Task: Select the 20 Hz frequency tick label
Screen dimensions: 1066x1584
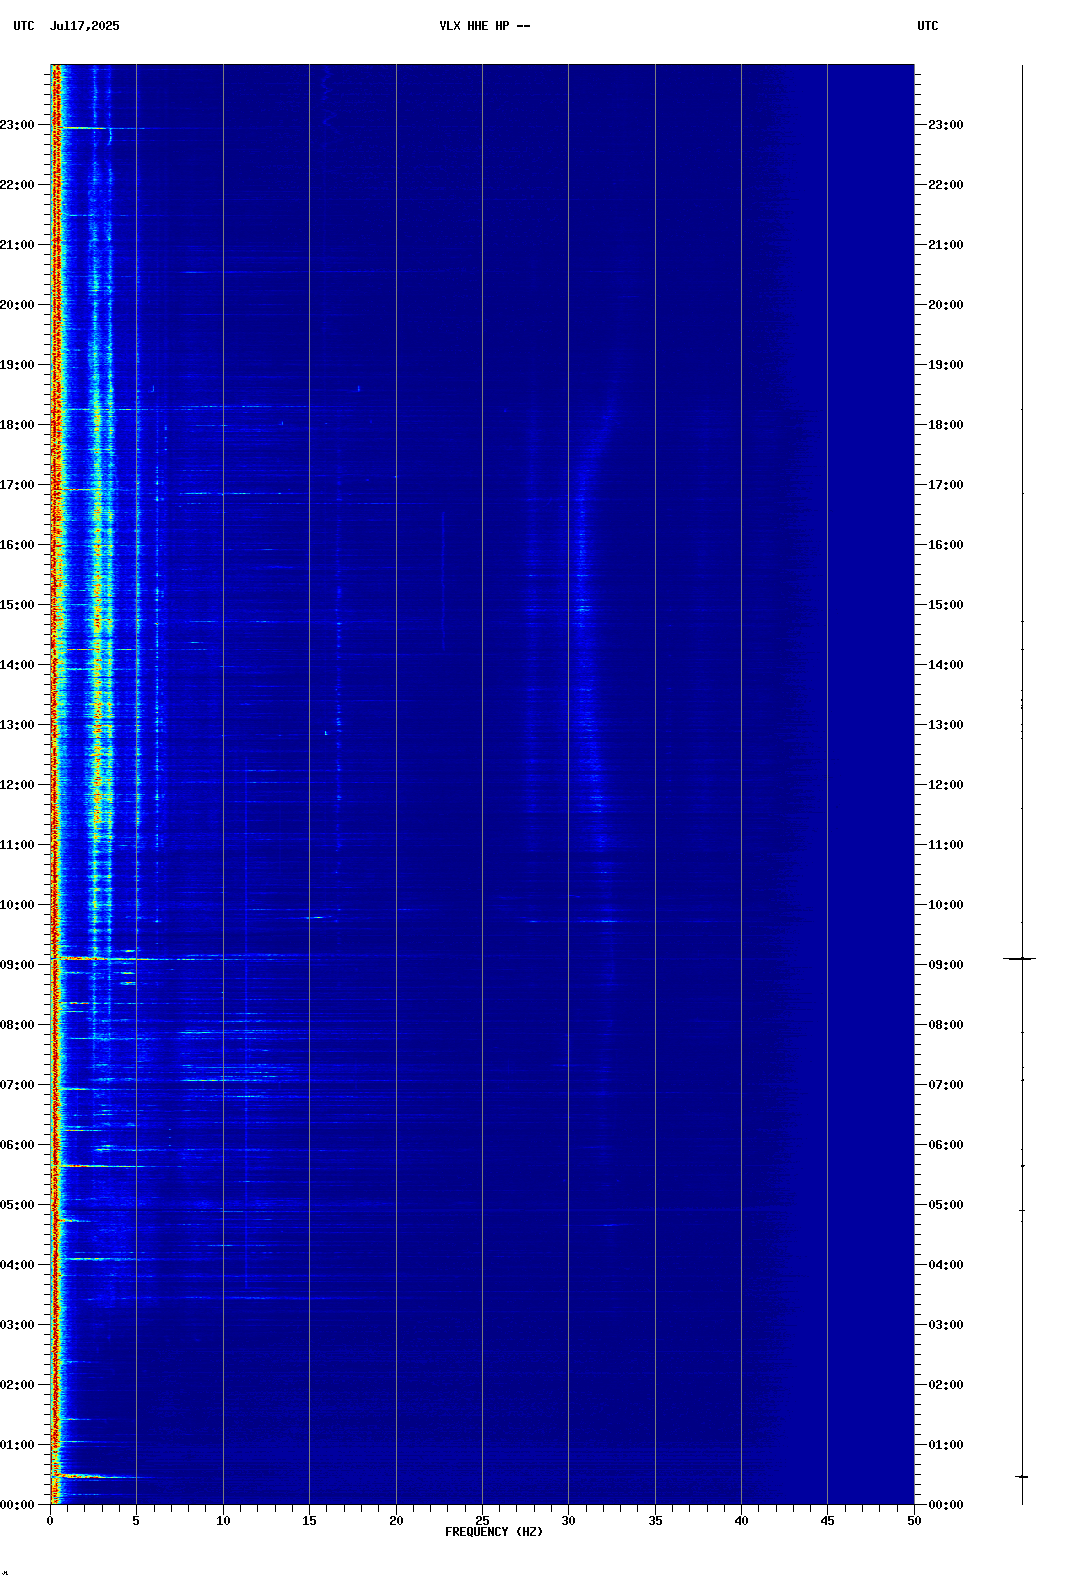Action: tap(396, 1521)
